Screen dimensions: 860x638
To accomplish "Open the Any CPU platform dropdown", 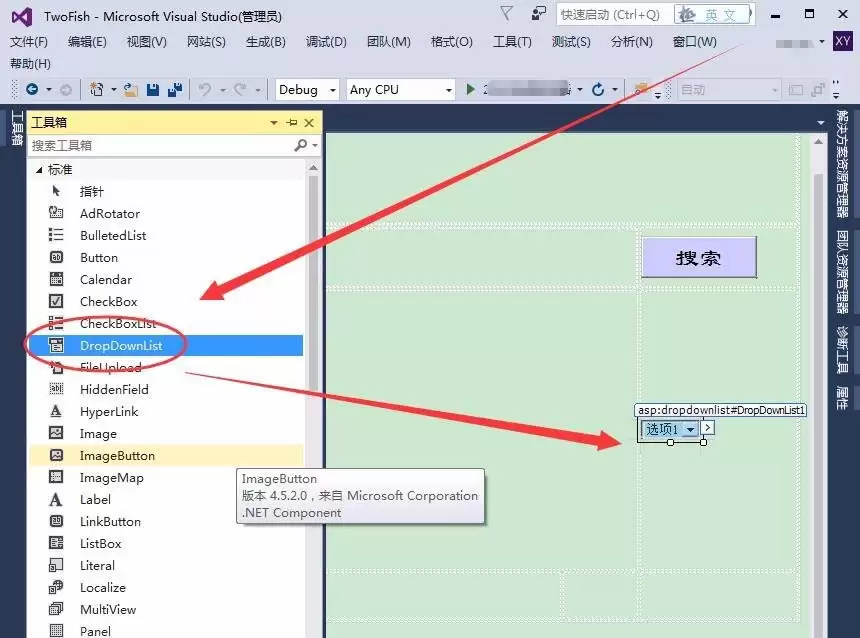I will [x=399, y=89].
